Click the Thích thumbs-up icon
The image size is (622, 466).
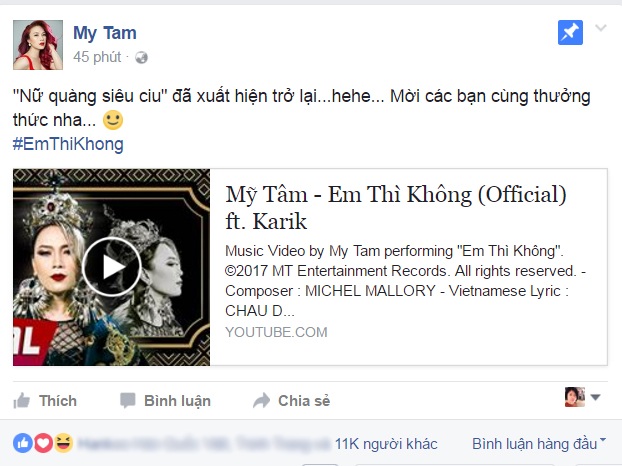pyautogui.click(x=21, y=401)
